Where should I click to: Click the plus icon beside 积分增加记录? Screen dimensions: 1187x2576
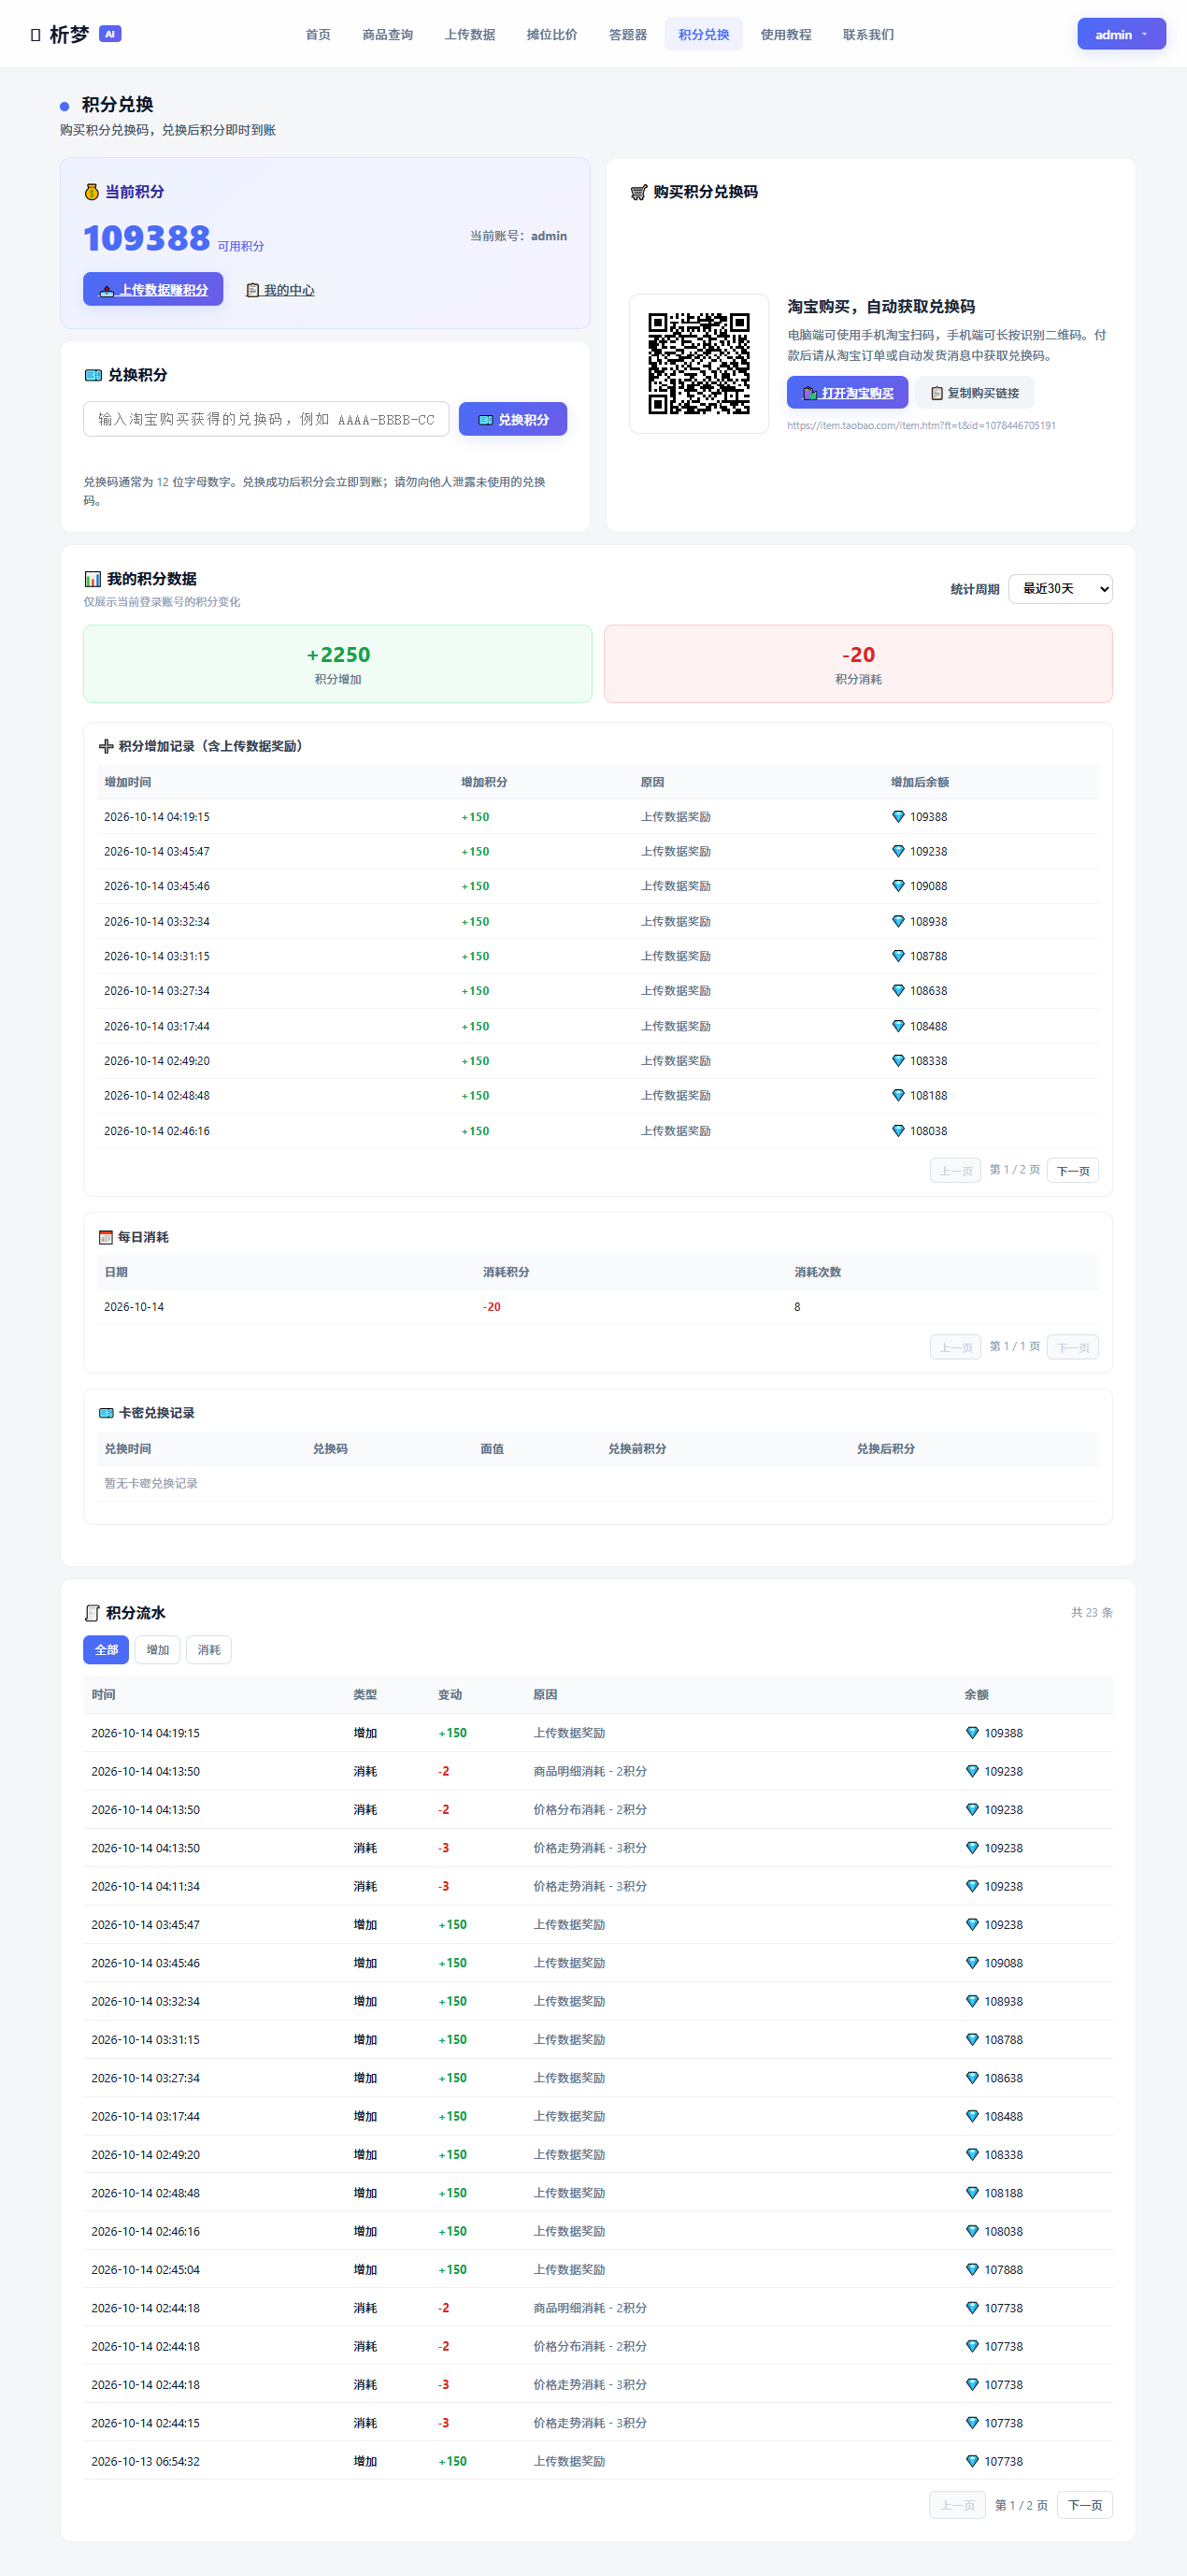[x=106, y=746]
